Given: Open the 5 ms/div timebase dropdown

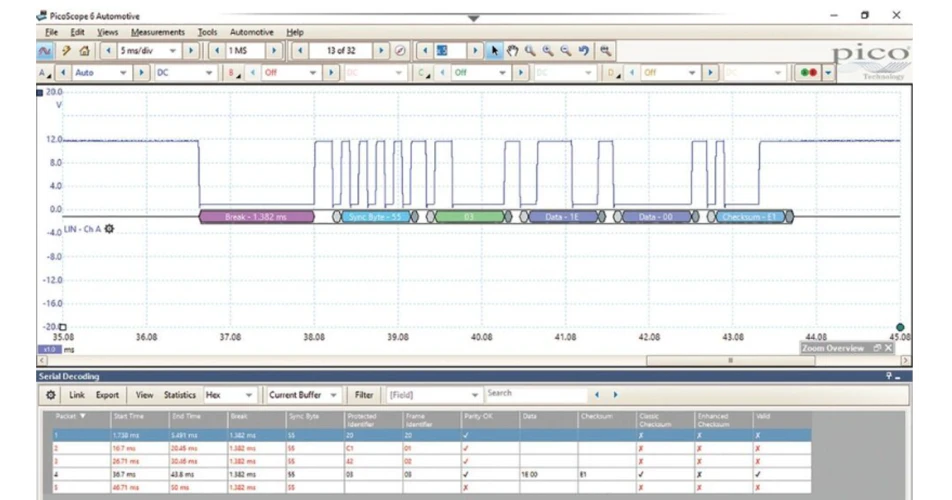Looking at the screenshot, I should point(173,51).
